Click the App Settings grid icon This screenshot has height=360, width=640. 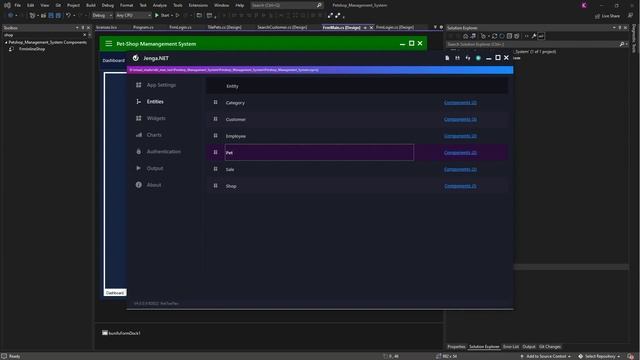coord(139,85)
